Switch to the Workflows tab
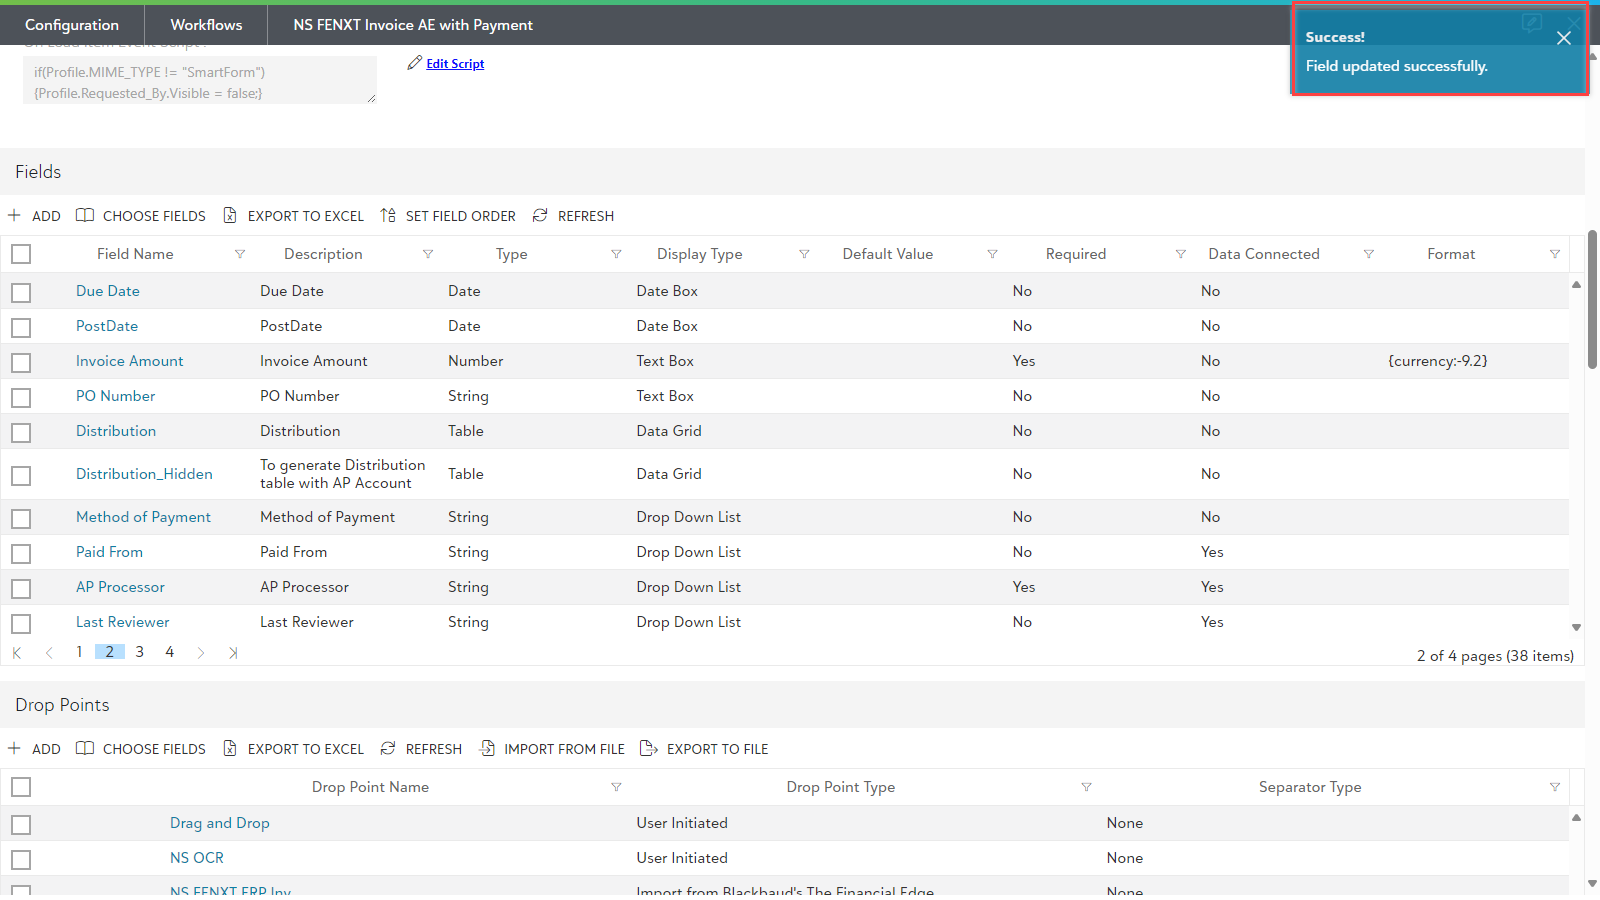This screenshot has height=900, width=1600. pyautogui.click(x=206, y=25)
